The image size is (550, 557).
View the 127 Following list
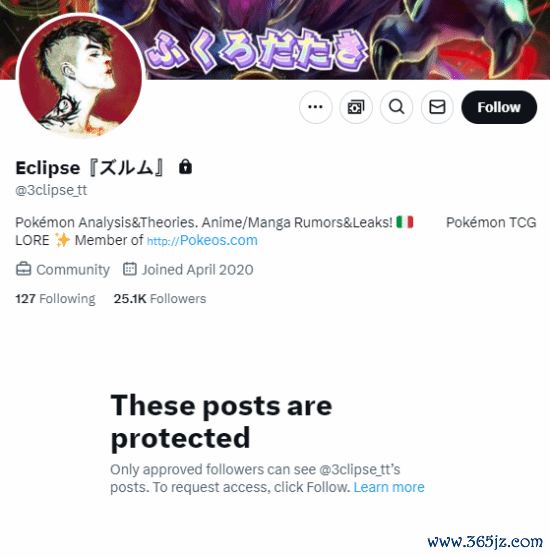point(55,299)
